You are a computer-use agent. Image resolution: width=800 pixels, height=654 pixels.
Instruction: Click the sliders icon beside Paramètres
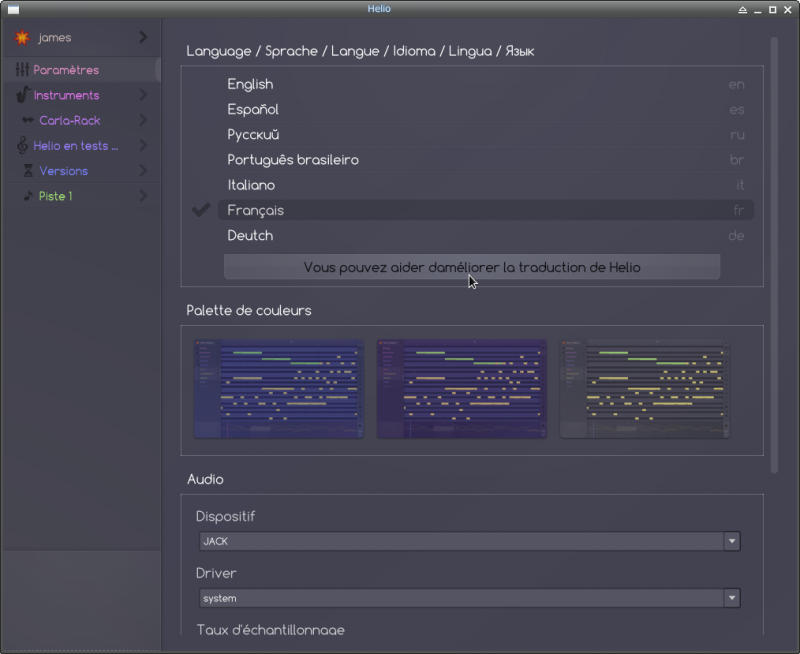[x=22, y=70]
